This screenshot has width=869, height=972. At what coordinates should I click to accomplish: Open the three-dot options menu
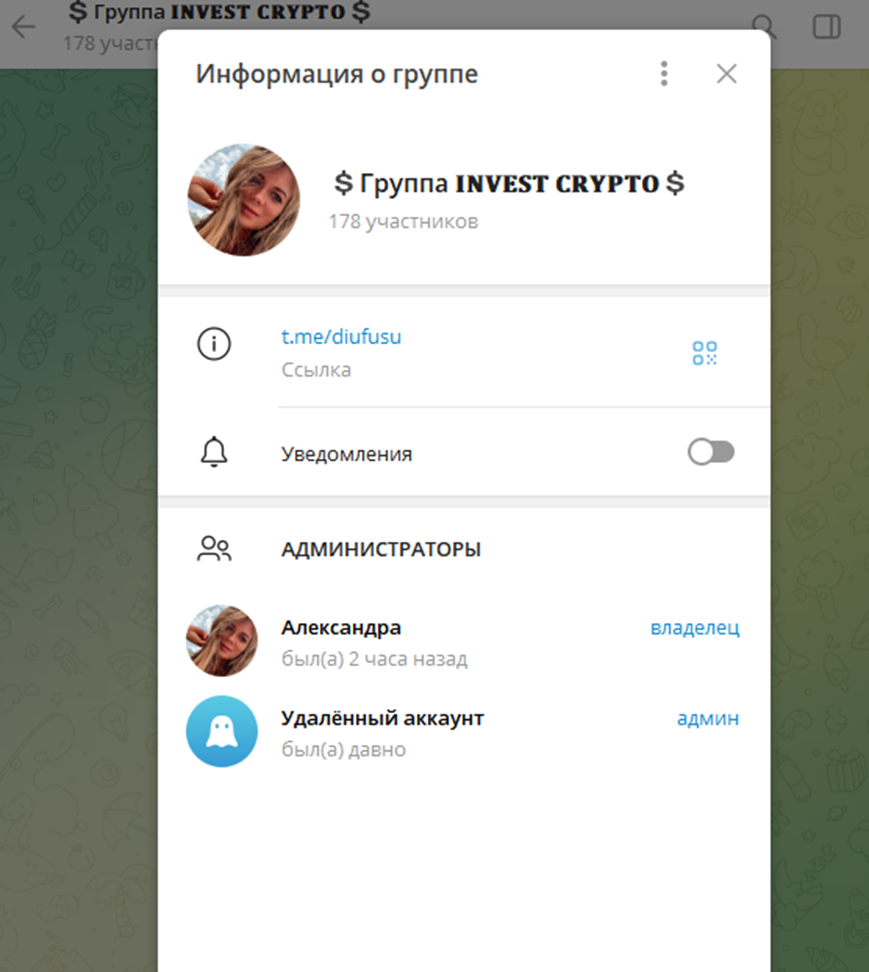click(663, 73)
